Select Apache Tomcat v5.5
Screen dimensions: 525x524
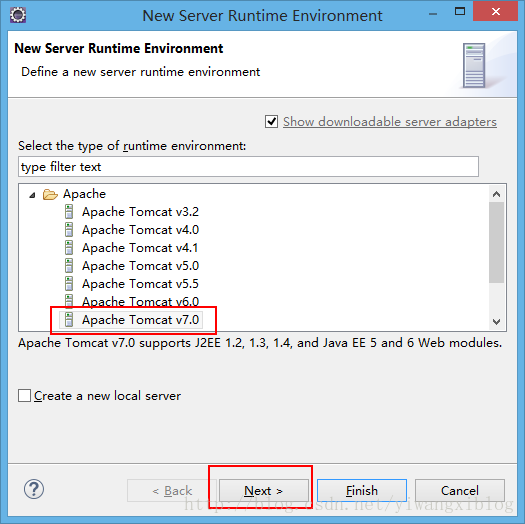pyautogui.click(x=140, y=284)
